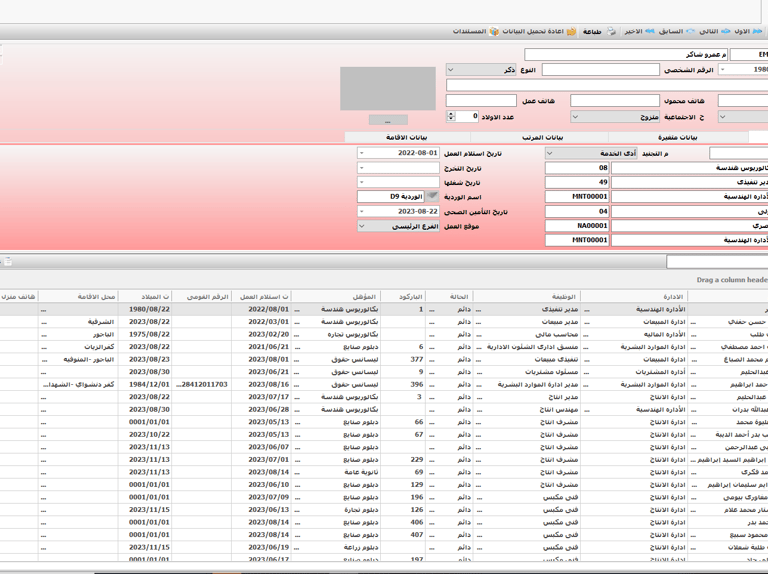Click the هاتف عمل input field
This screenshot has width=768, height=574.
click(481, 101)
